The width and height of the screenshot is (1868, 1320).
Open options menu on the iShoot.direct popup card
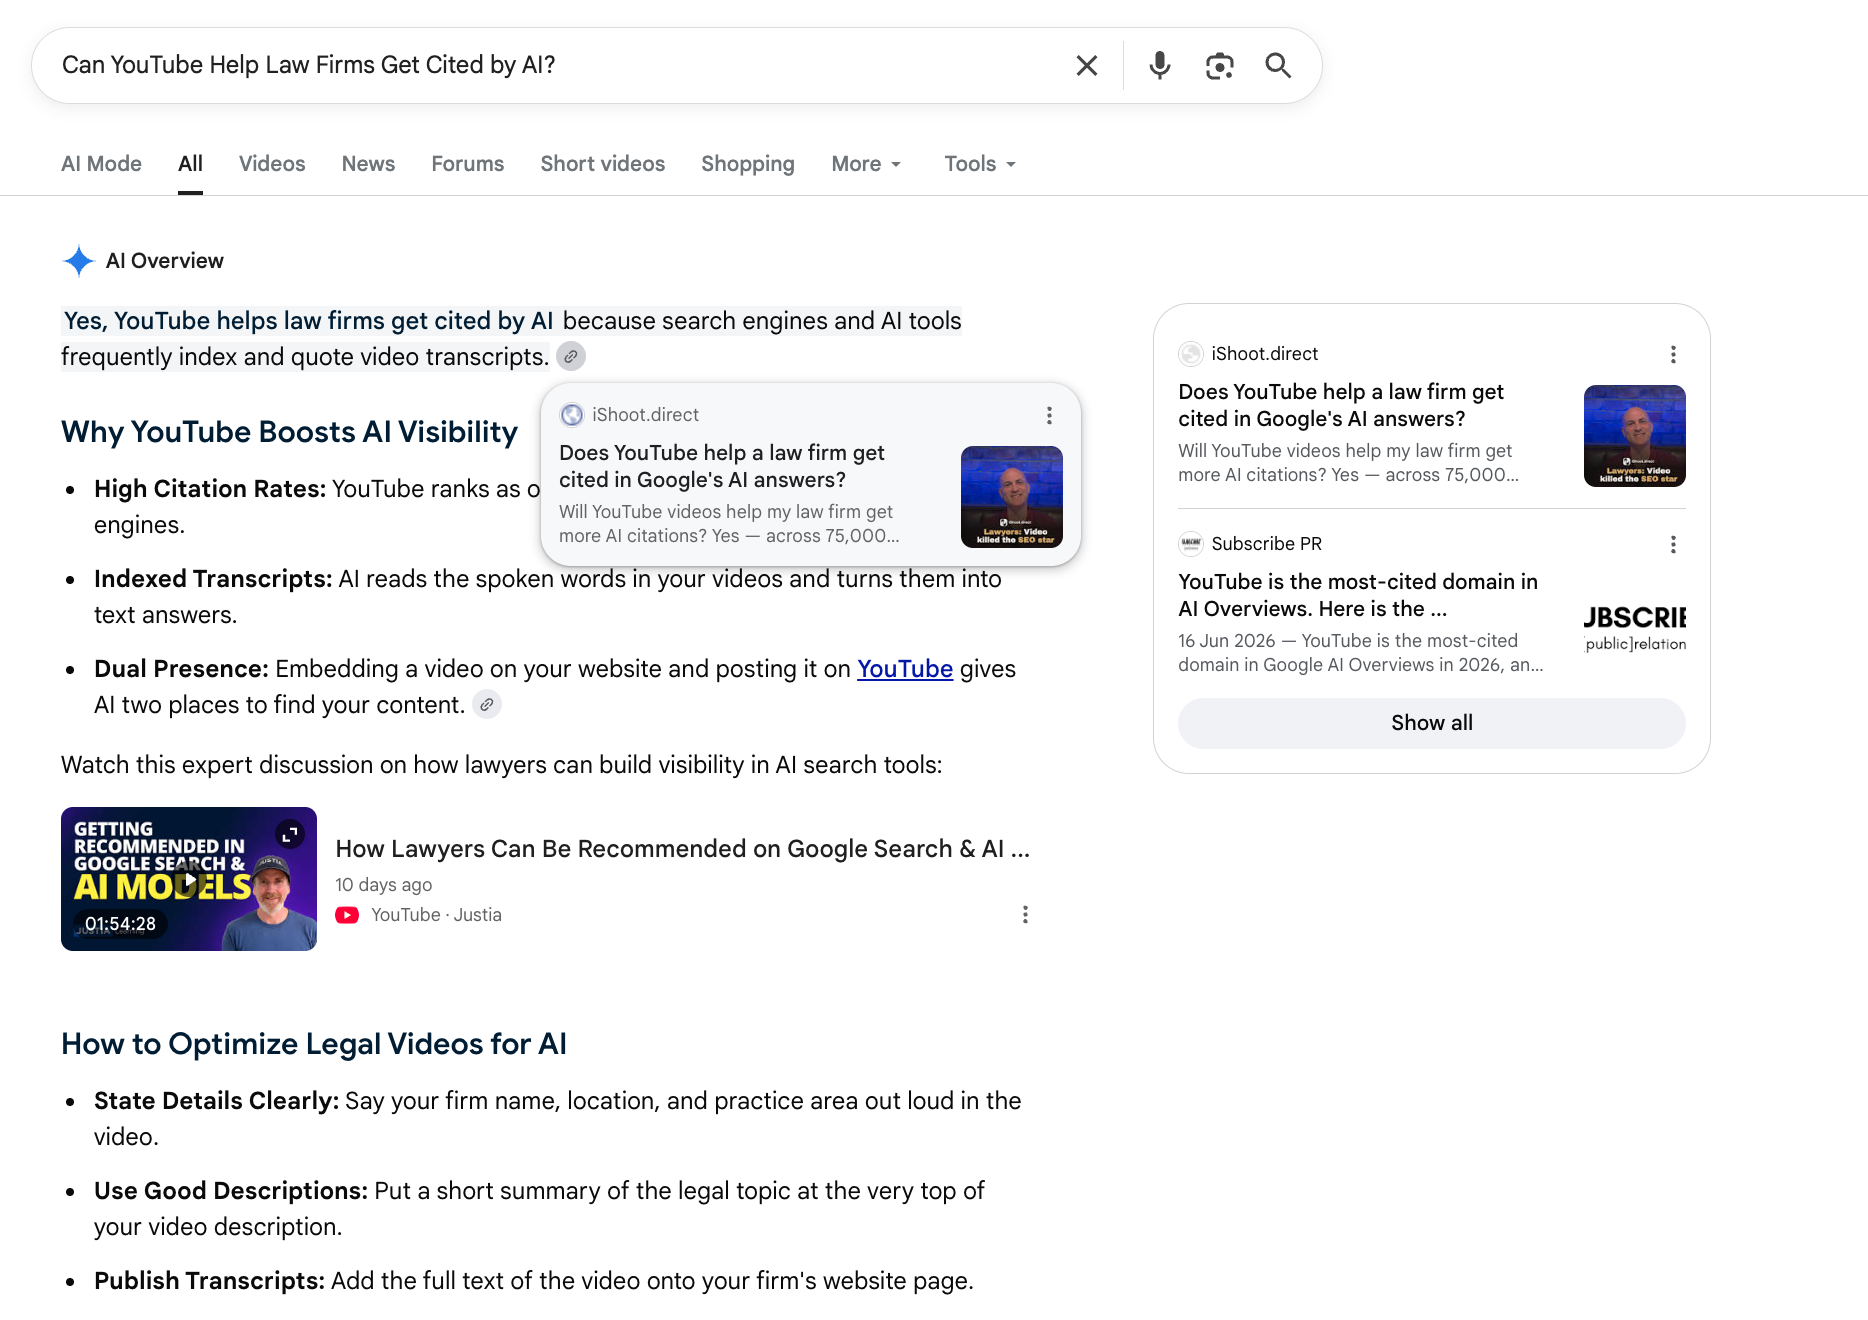click(x=1049, y=415)
